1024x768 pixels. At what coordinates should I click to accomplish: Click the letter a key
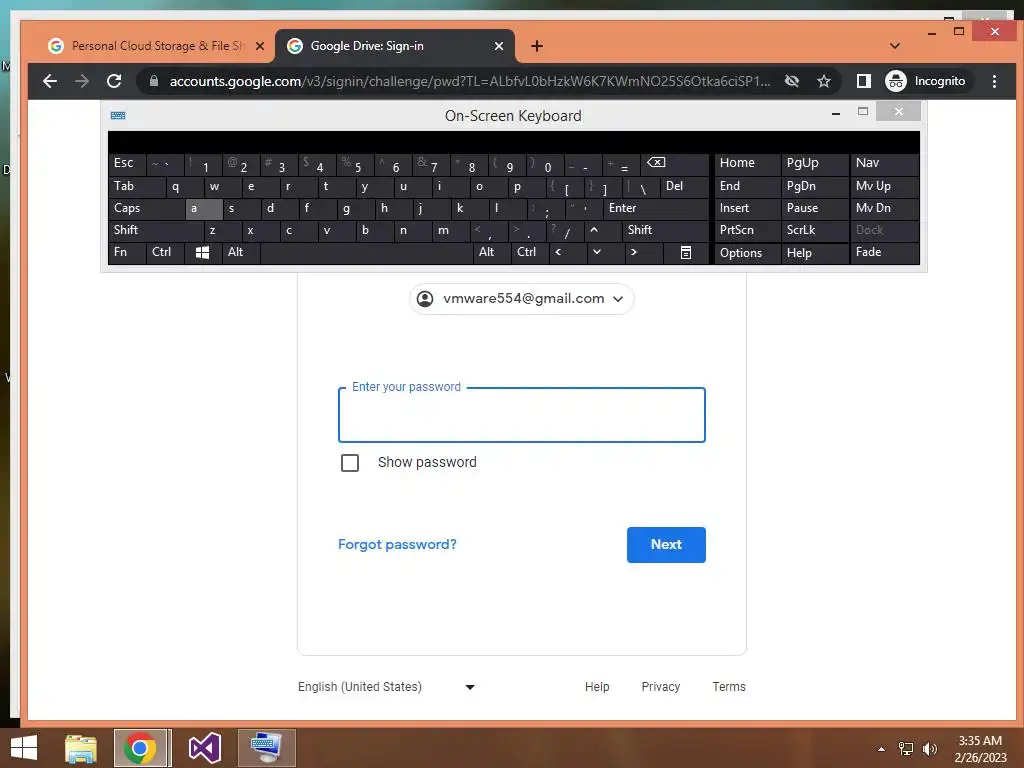tap(204, 208)
